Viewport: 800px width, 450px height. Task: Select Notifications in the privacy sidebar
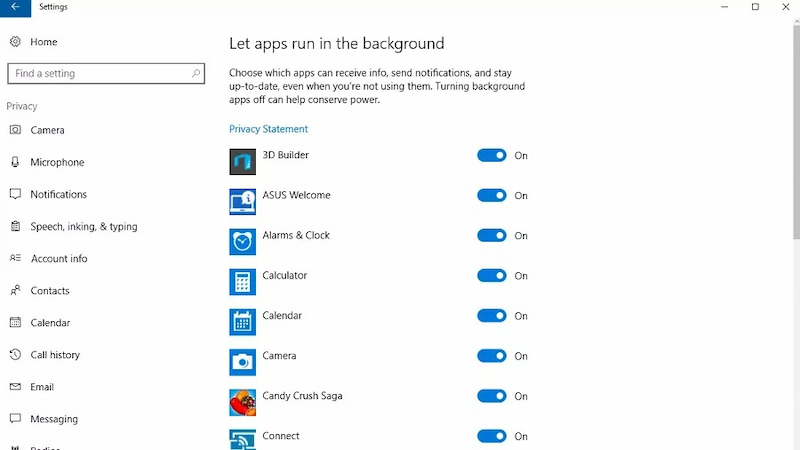[58, 194]
